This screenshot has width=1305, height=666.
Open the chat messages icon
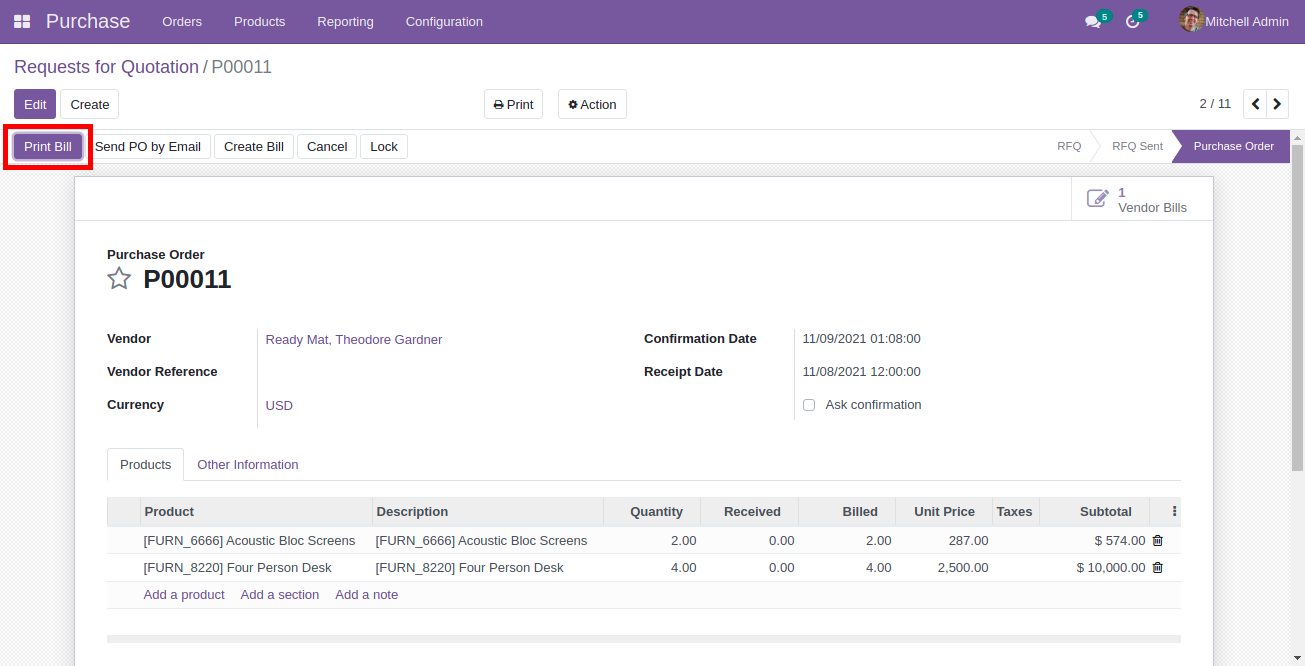point(1092,22)
